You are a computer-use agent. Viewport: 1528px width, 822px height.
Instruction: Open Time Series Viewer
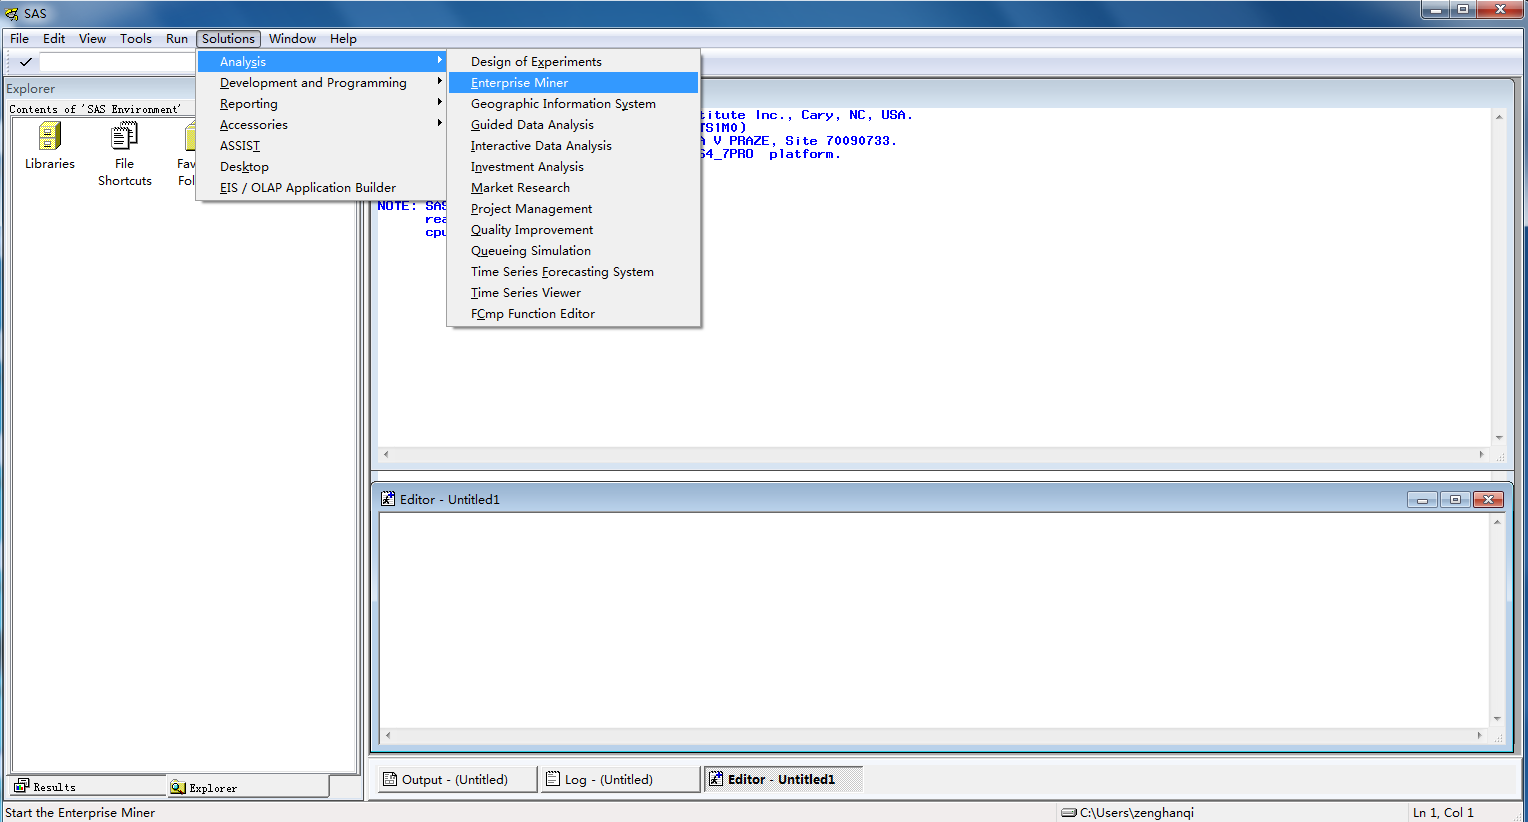coord(574,293)
